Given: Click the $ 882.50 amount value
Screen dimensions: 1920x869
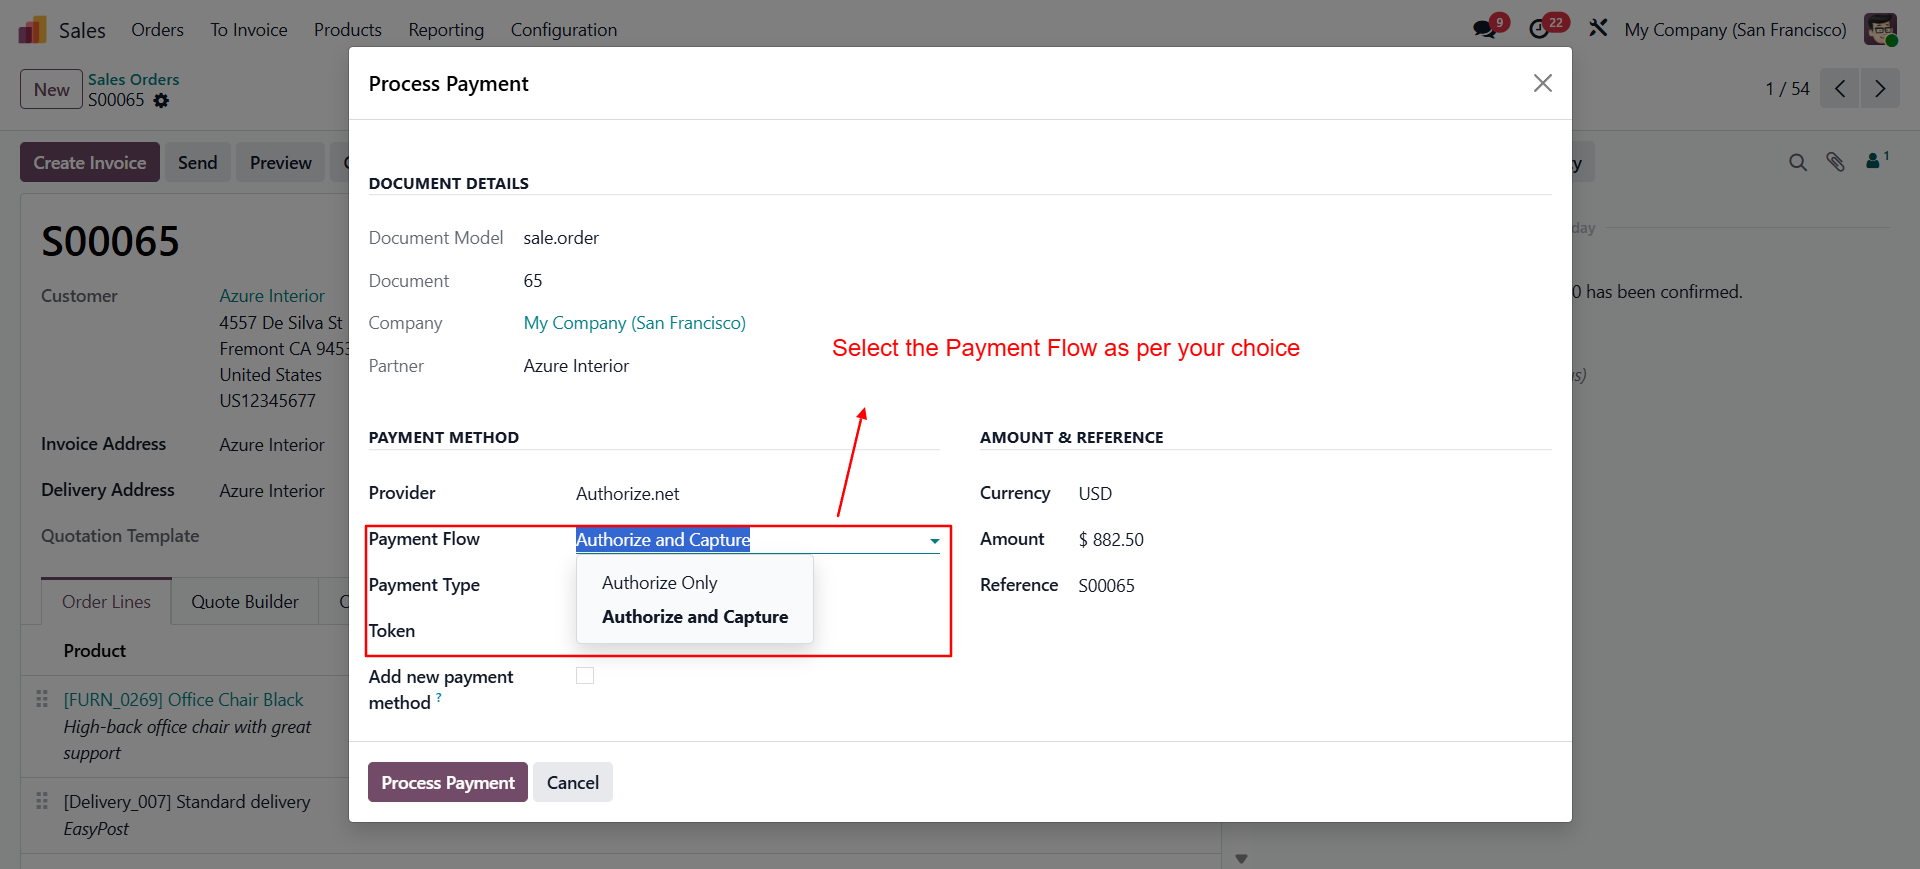Looking at the screenshot, I should [1111, 540].
